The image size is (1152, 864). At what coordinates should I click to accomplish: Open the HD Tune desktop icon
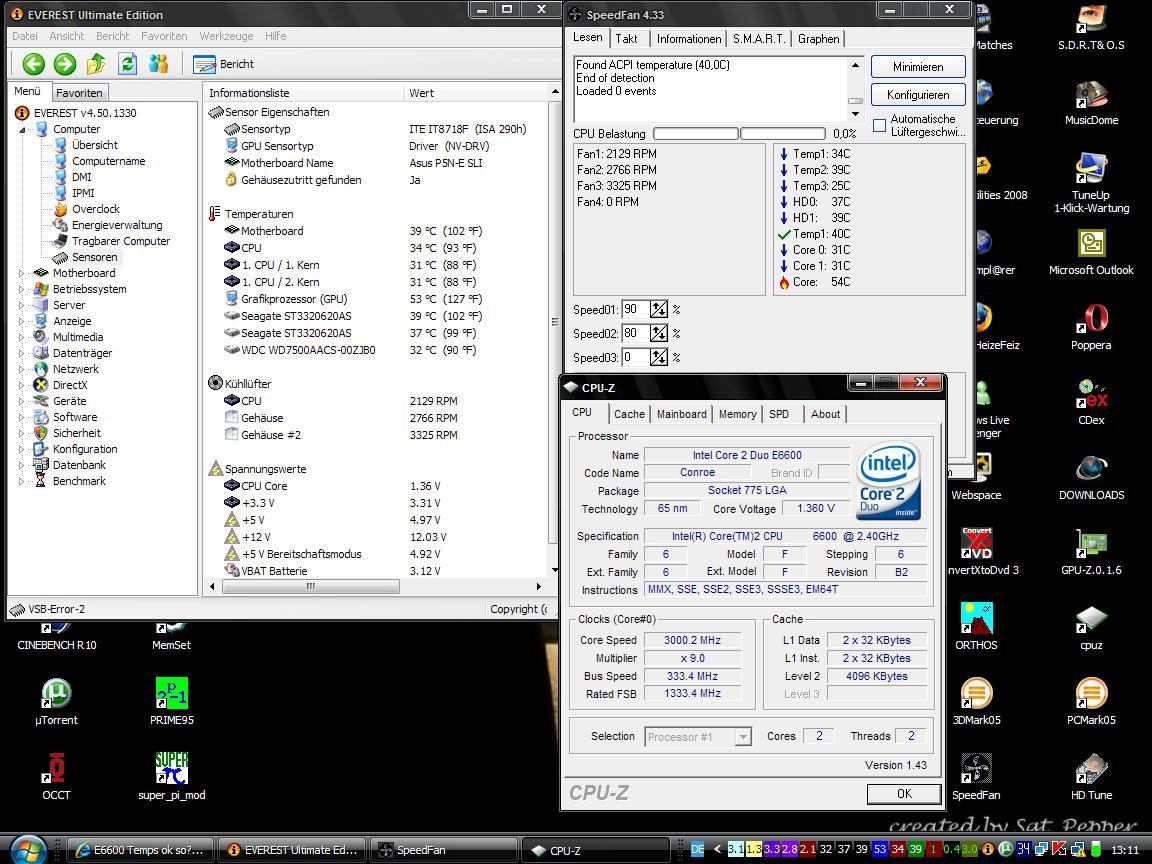click(x=1091, y=776)
